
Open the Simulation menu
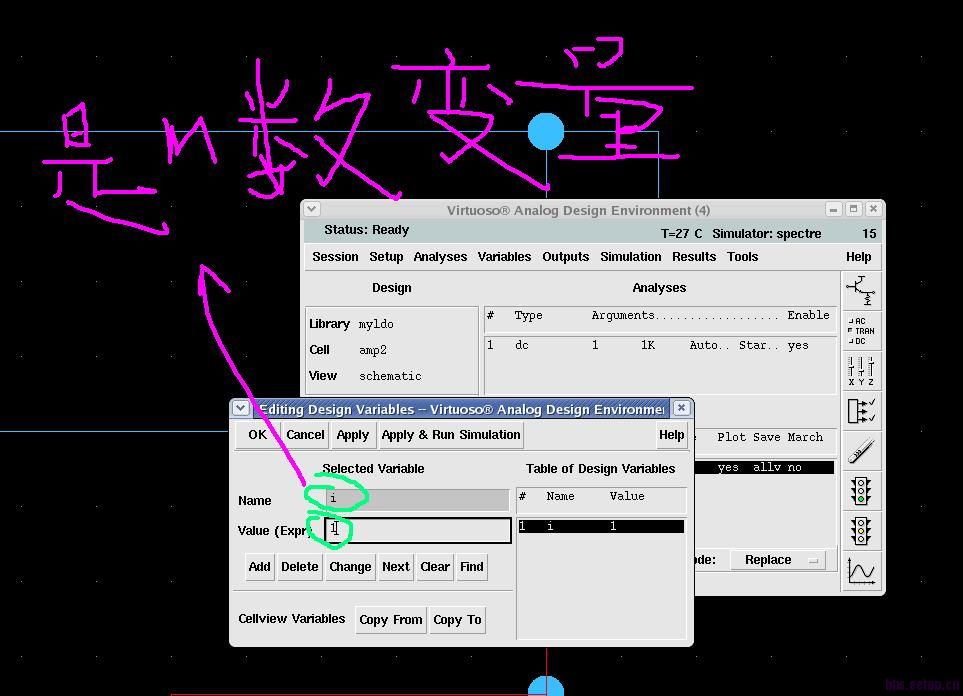(630, 257)
